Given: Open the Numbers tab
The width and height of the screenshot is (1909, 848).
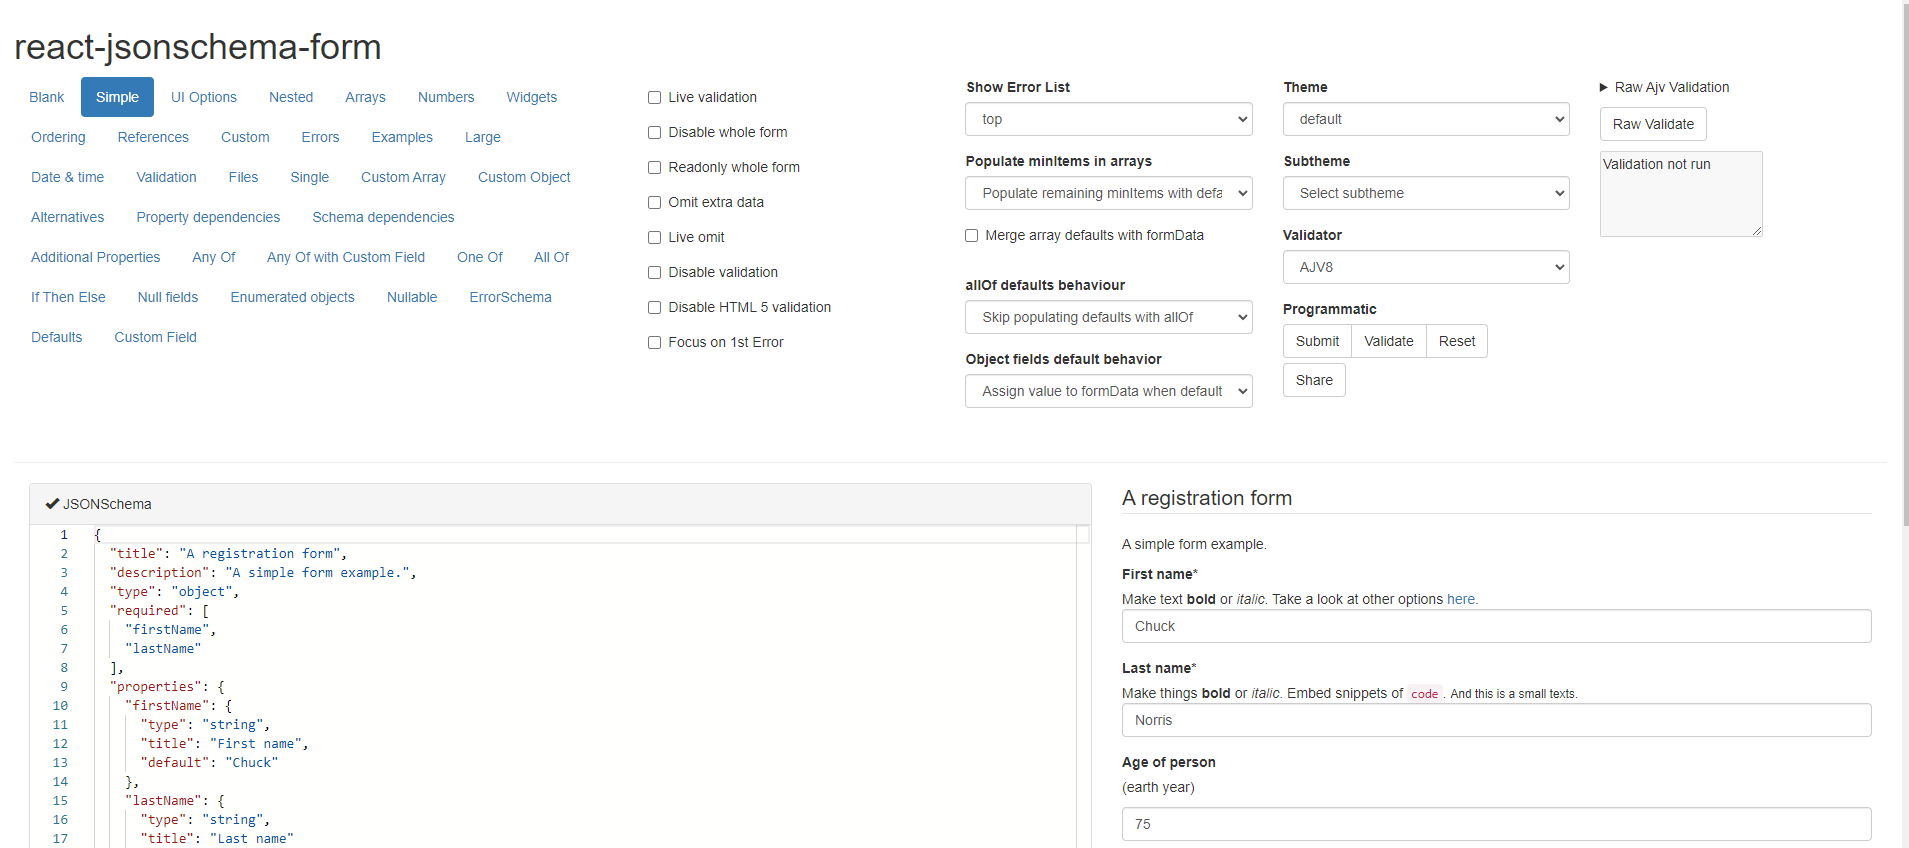Looking at the screenshot, I should pyautogui.click(x=446, y=97).
